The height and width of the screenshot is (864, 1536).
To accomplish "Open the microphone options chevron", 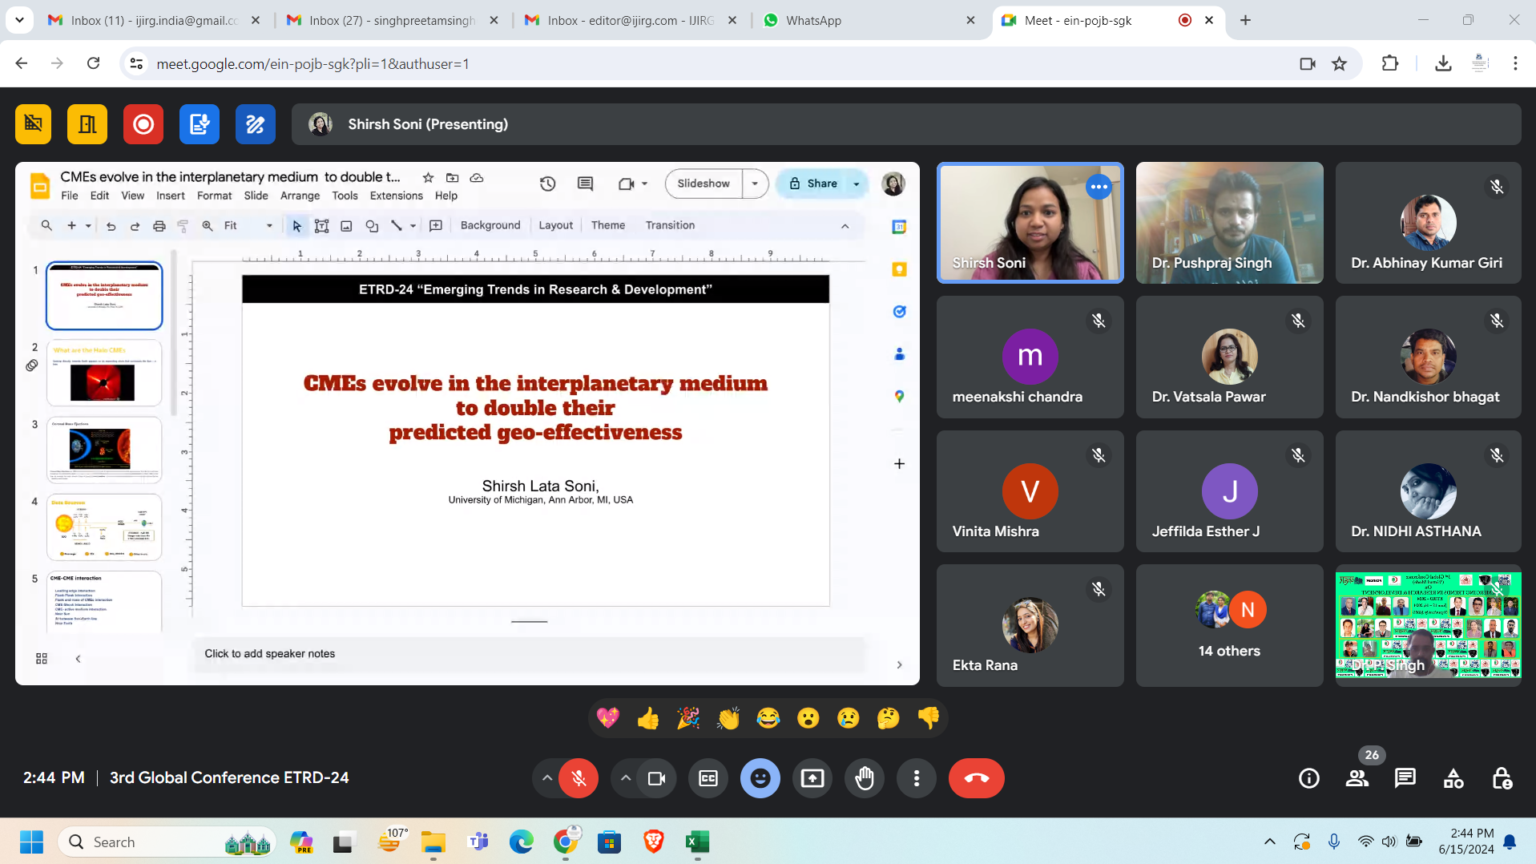I will click(x=547, y=778).
